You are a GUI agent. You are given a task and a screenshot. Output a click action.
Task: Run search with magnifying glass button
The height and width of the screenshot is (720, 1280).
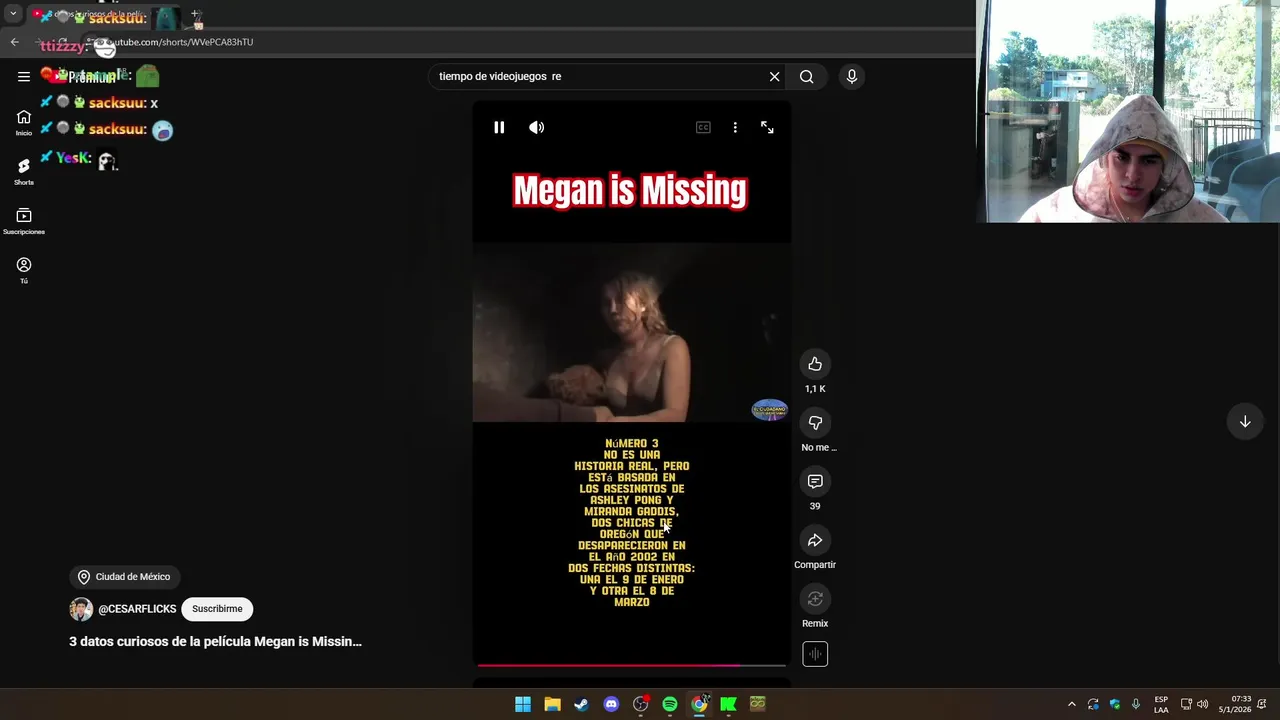pos(807,77)
